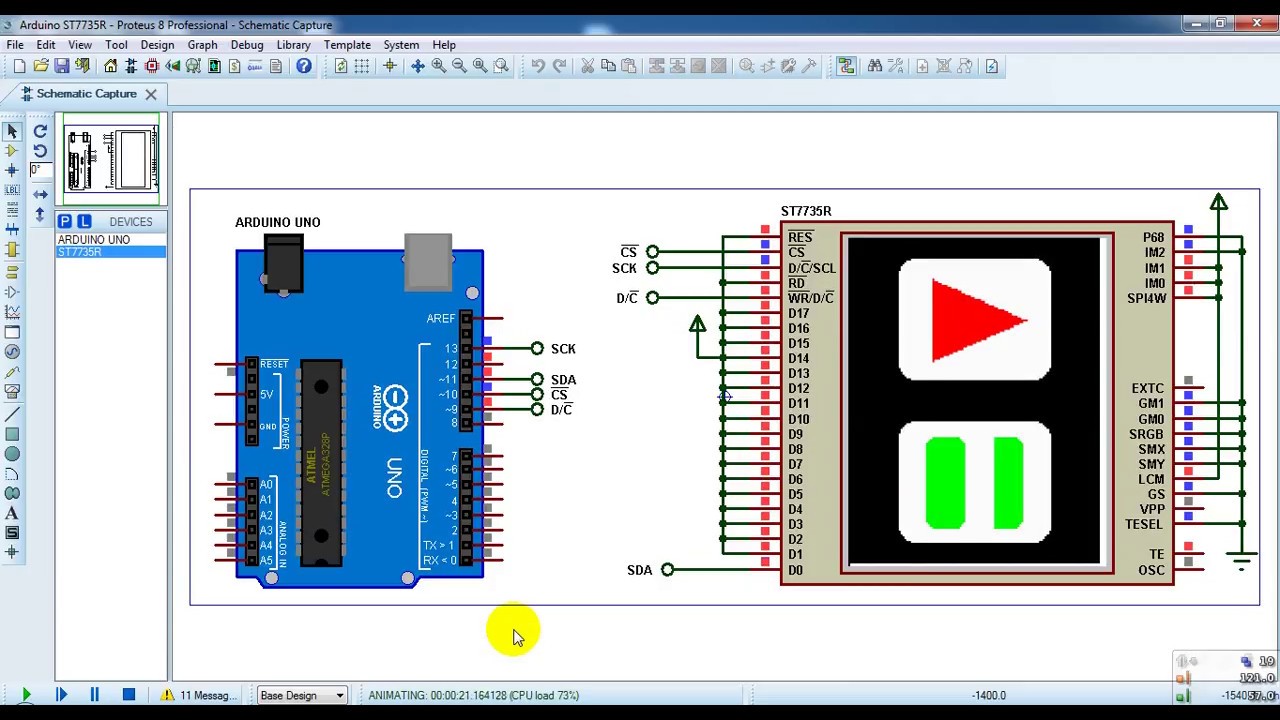Rotate clockwise using the curved arrow button
The image size is (1280, 720).
[40, 131]
